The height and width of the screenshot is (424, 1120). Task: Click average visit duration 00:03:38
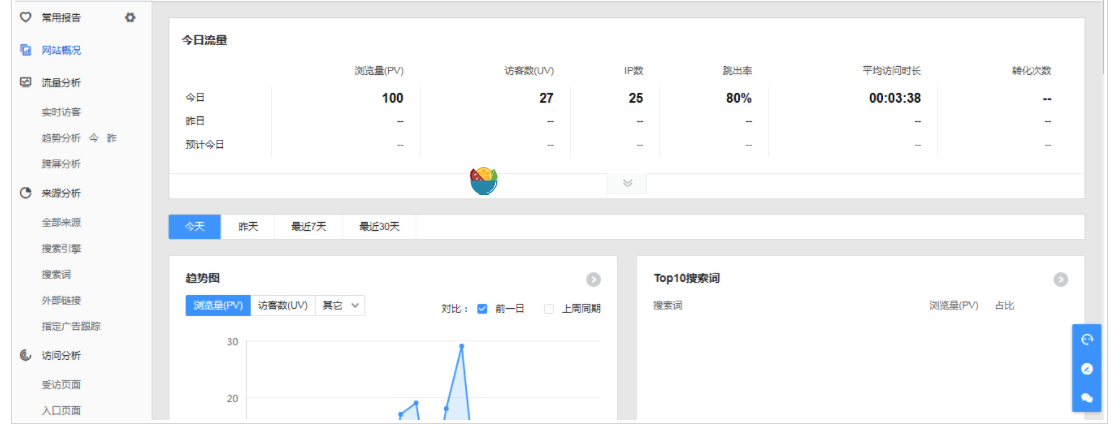(894, 99)
